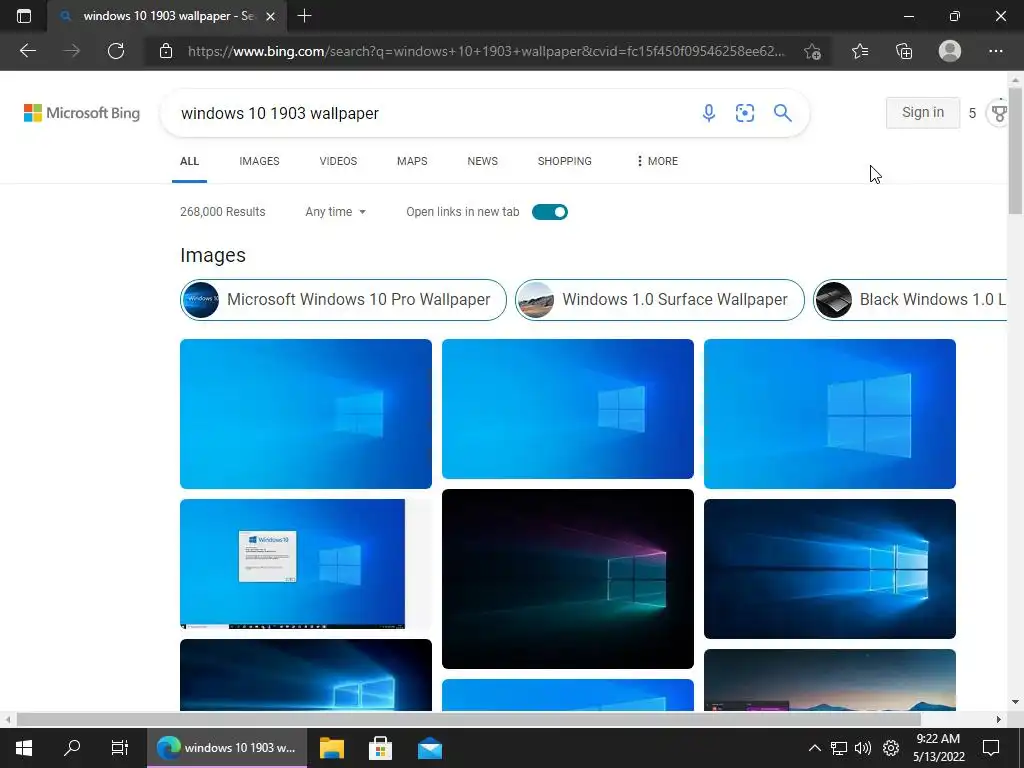Click the settings gear tray icon
Viewport: 1024px width, 768px height.
coord(891,748)
